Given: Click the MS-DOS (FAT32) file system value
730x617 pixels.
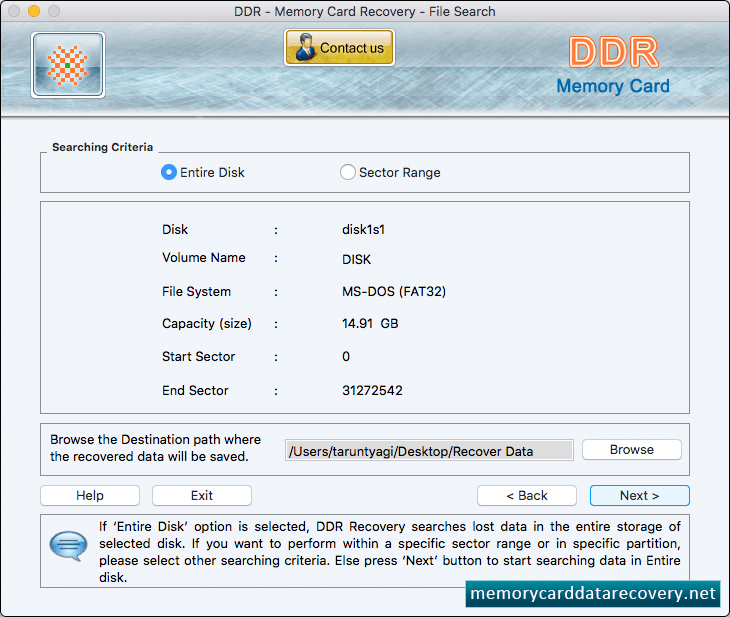Looking at the screenshot, I should coord(394,292).
